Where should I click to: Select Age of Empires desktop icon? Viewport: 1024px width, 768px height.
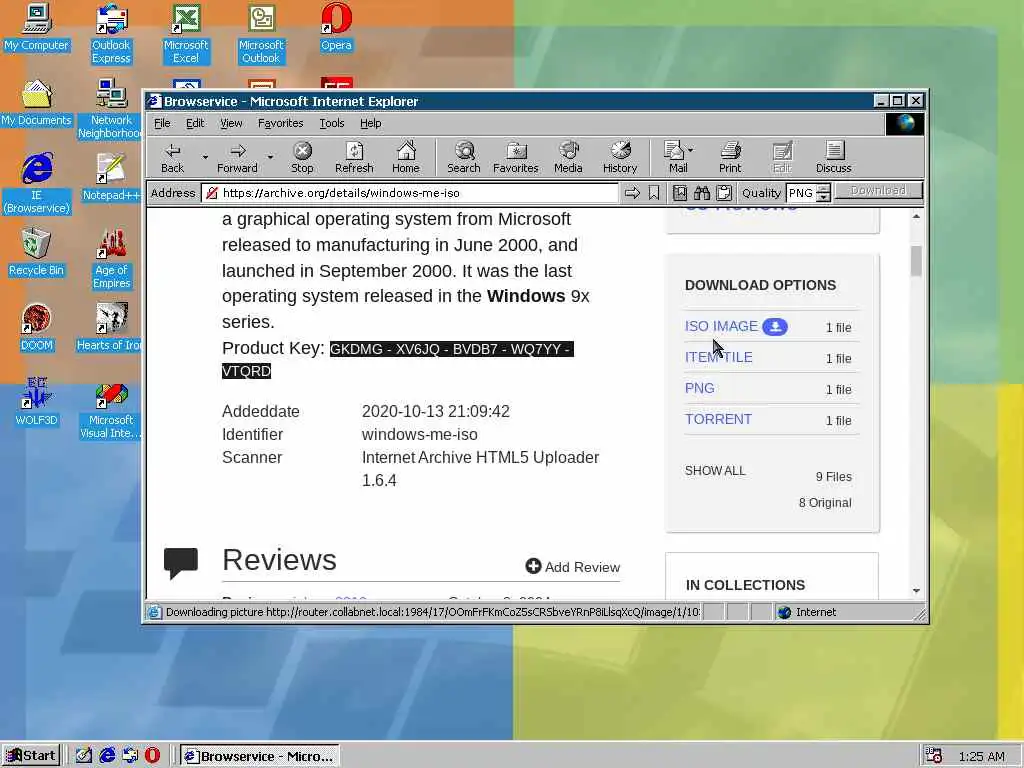(x=111, y=258)
